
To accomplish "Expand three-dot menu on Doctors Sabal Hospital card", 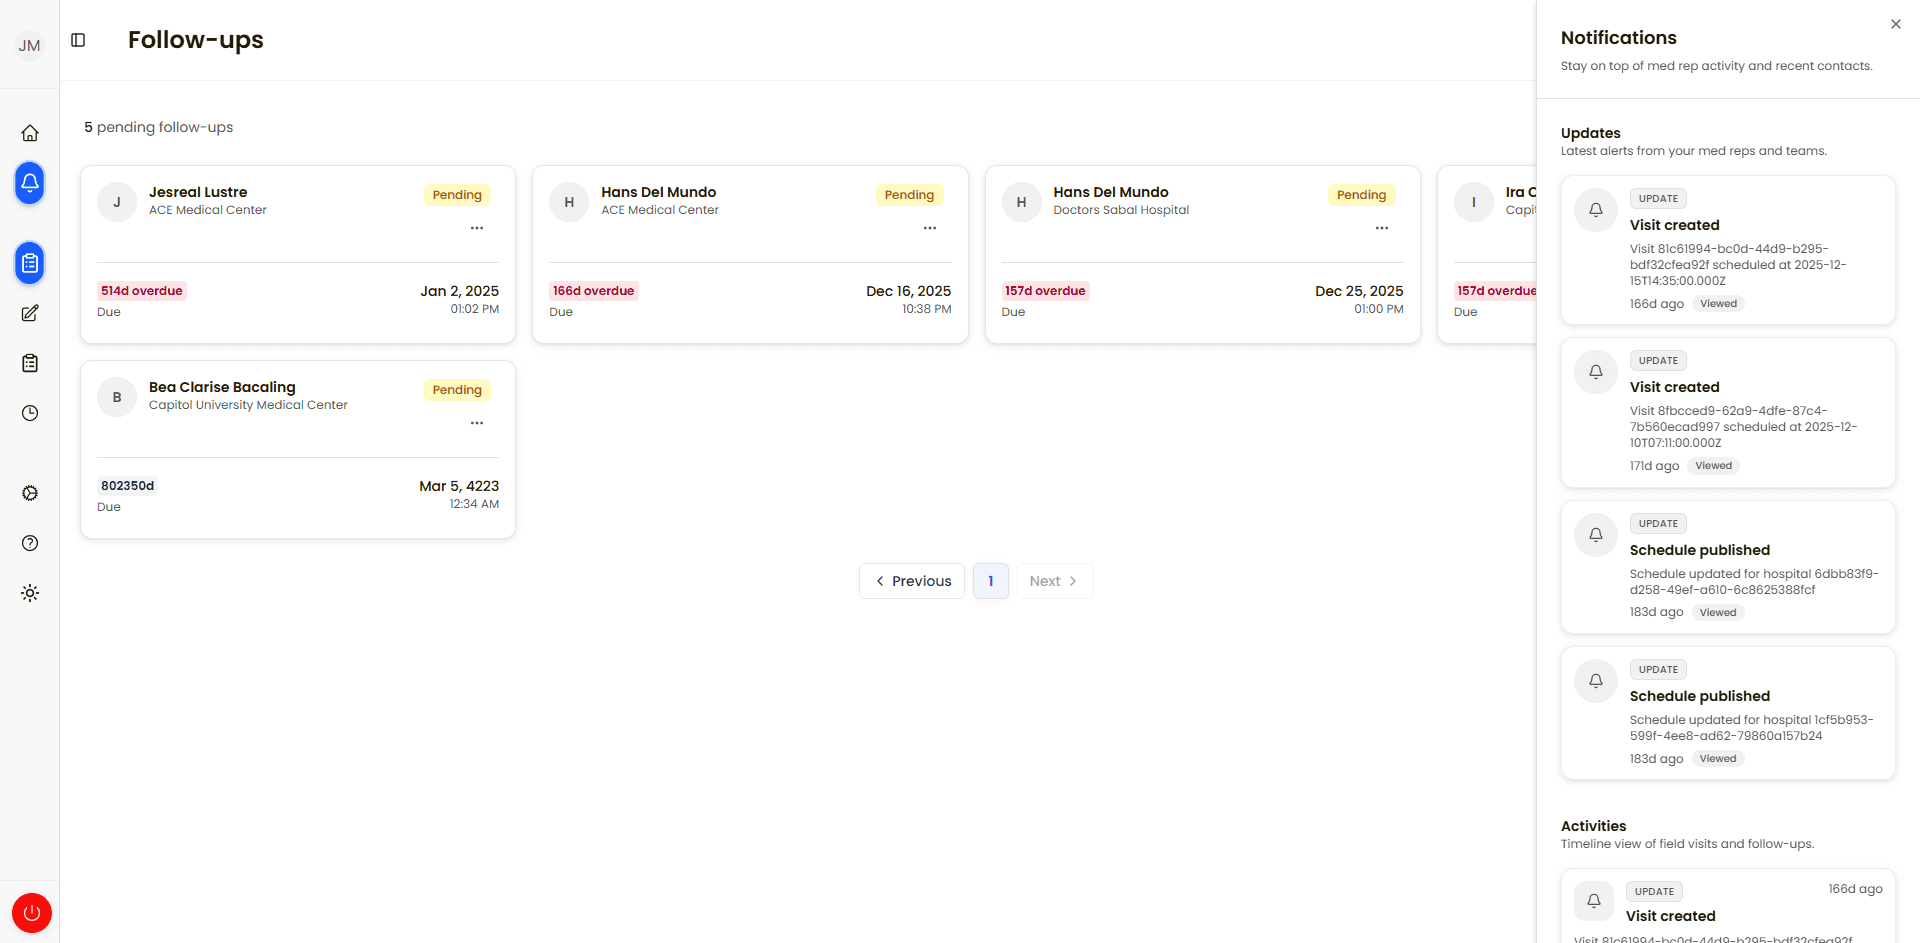I will 1382,228.
